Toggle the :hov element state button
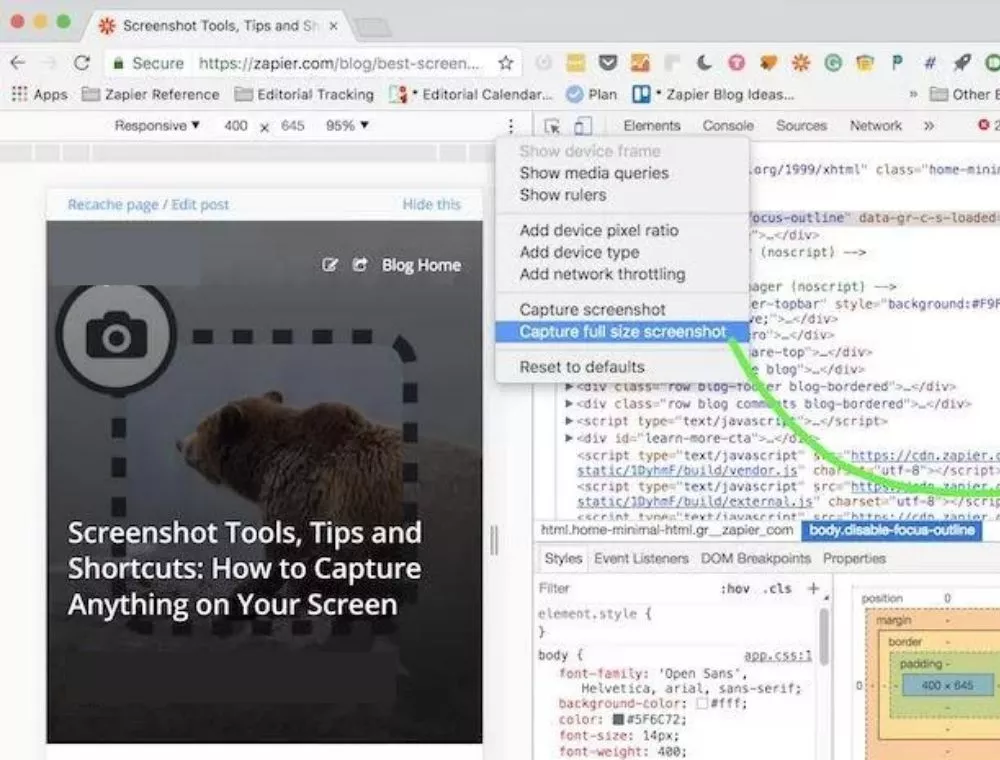The image size is (1000, 760). 735,588
